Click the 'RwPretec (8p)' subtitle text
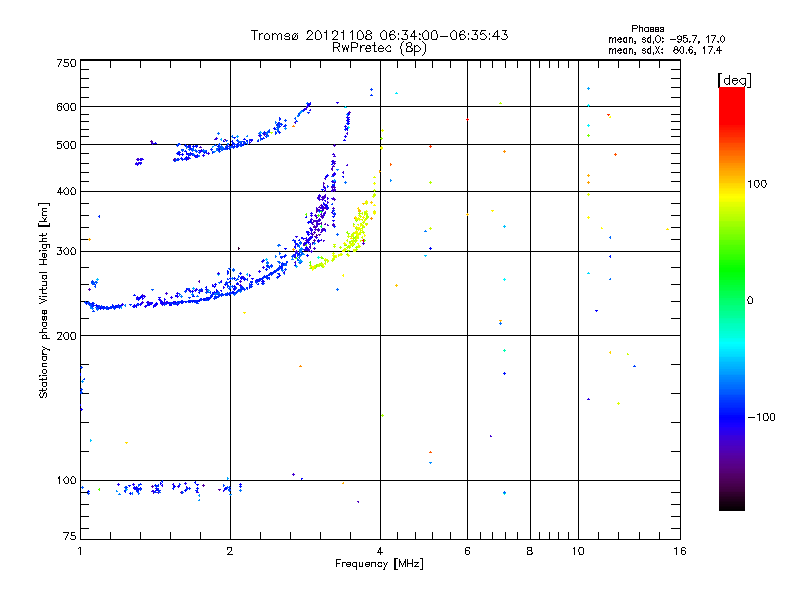Image resolution: width=800 pixels, height=600 pixels. coord(379,48)
